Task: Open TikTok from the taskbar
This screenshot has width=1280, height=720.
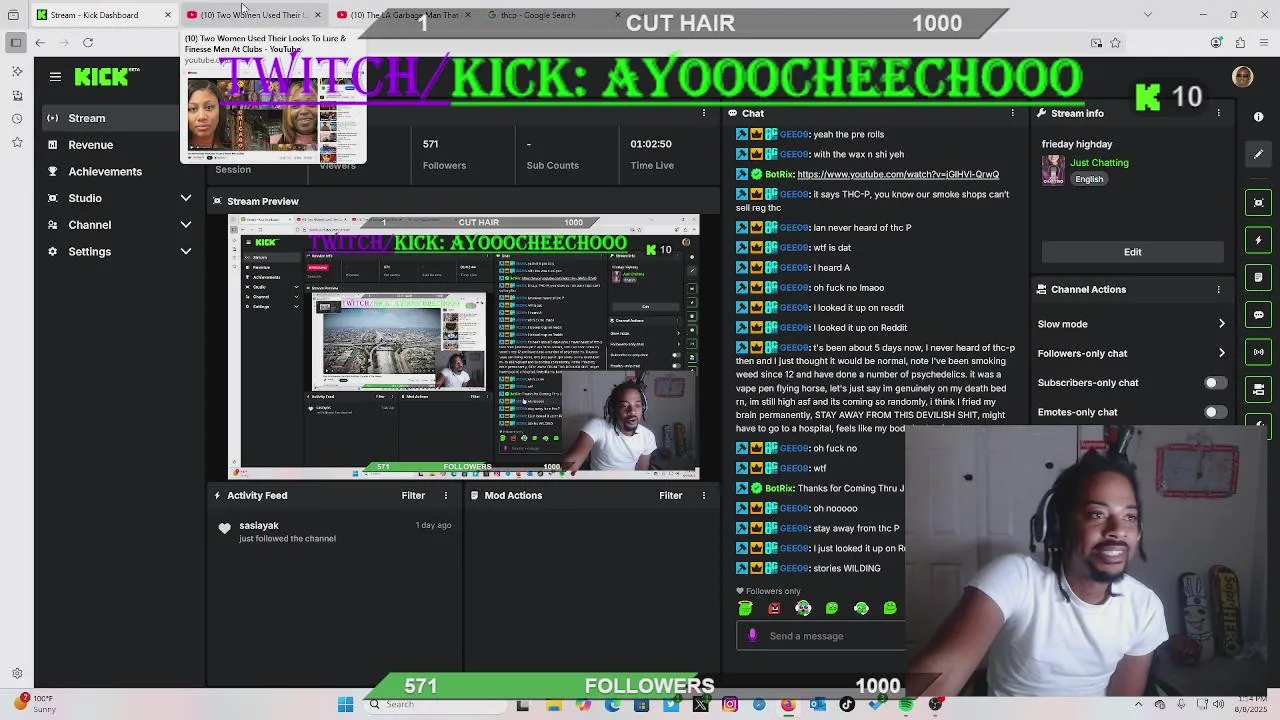Action: click(x=847, y=704)
